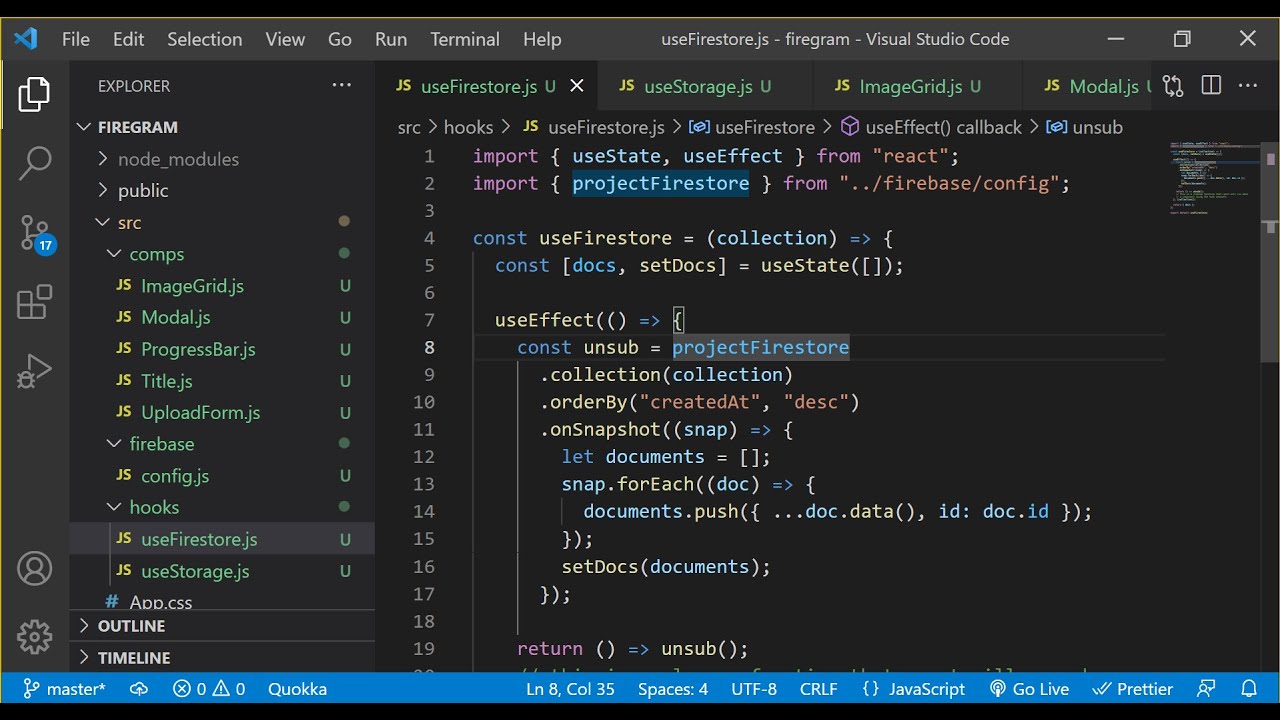Click the Split Editor Right icon

(x=1211, y=86)
